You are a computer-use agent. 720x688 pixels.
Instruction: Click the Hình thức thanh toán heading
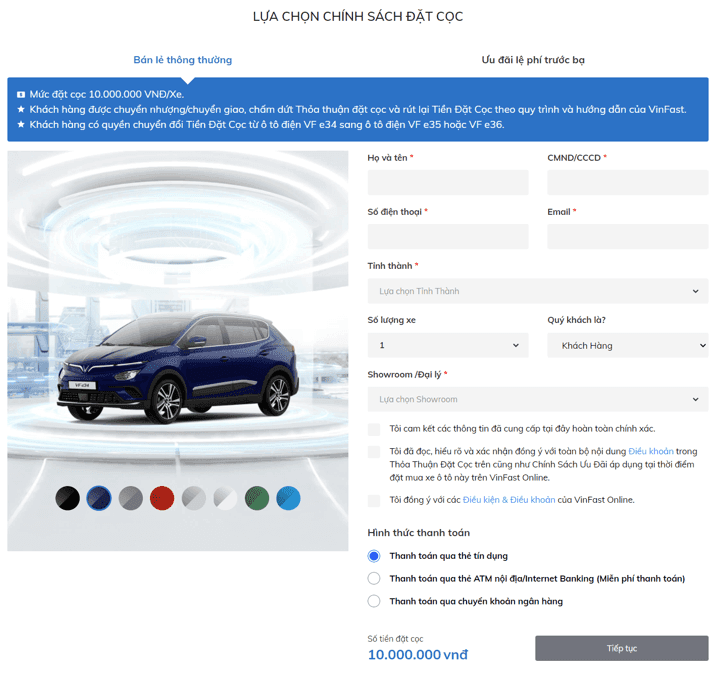click(x=418, y=533)
